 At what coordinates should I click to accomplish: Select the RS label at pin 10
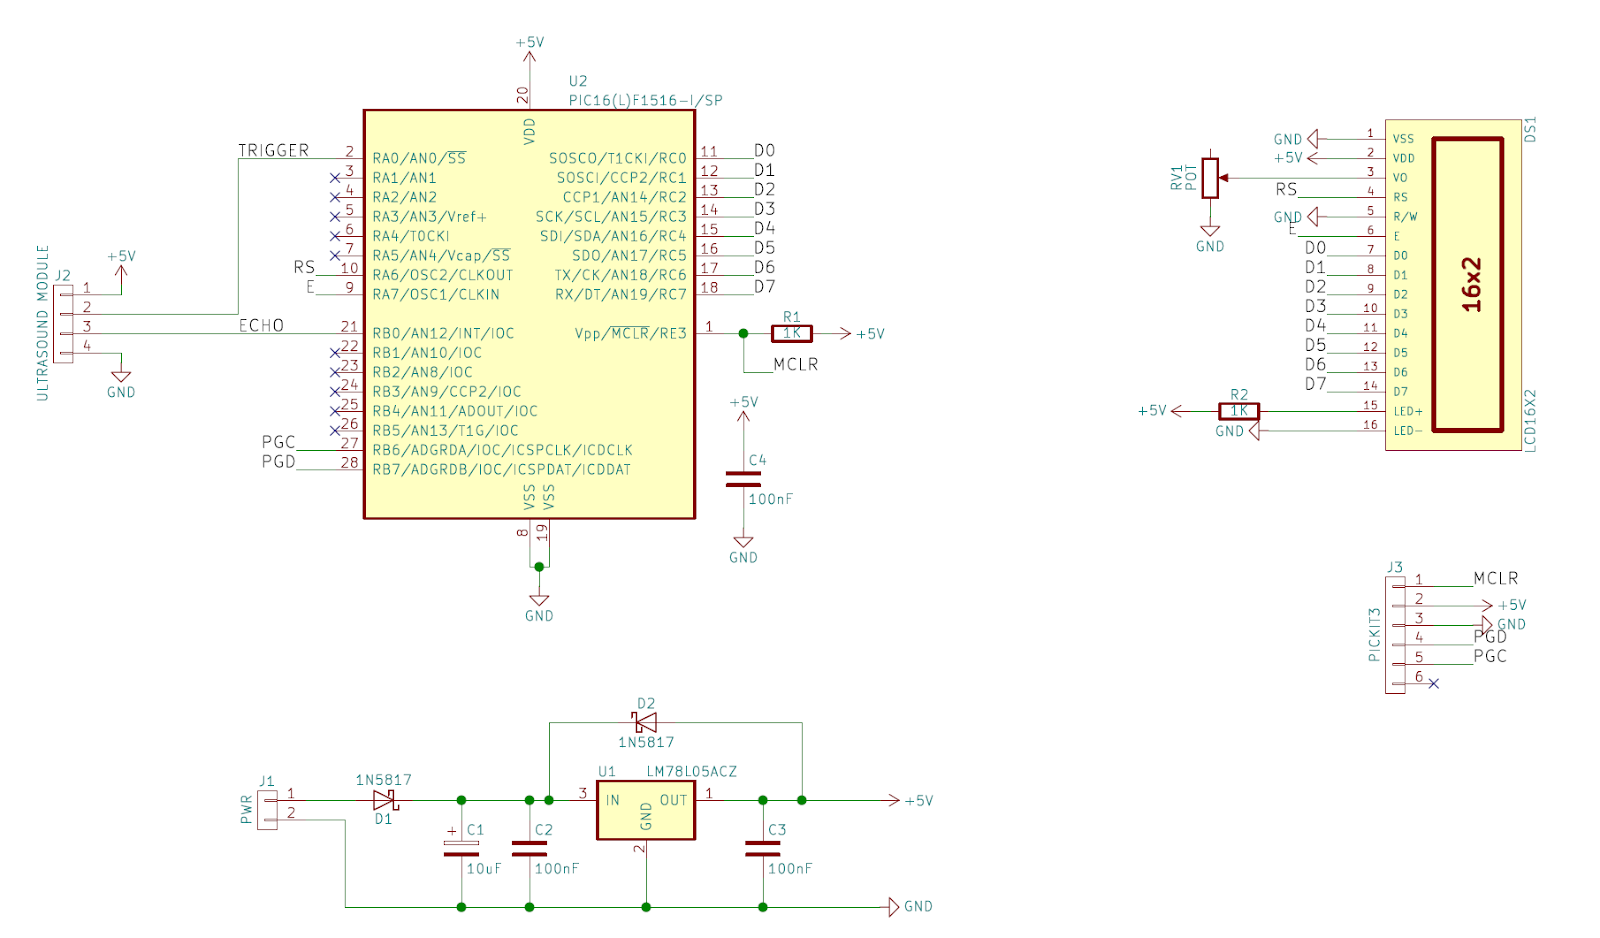(x=304, y=267)
